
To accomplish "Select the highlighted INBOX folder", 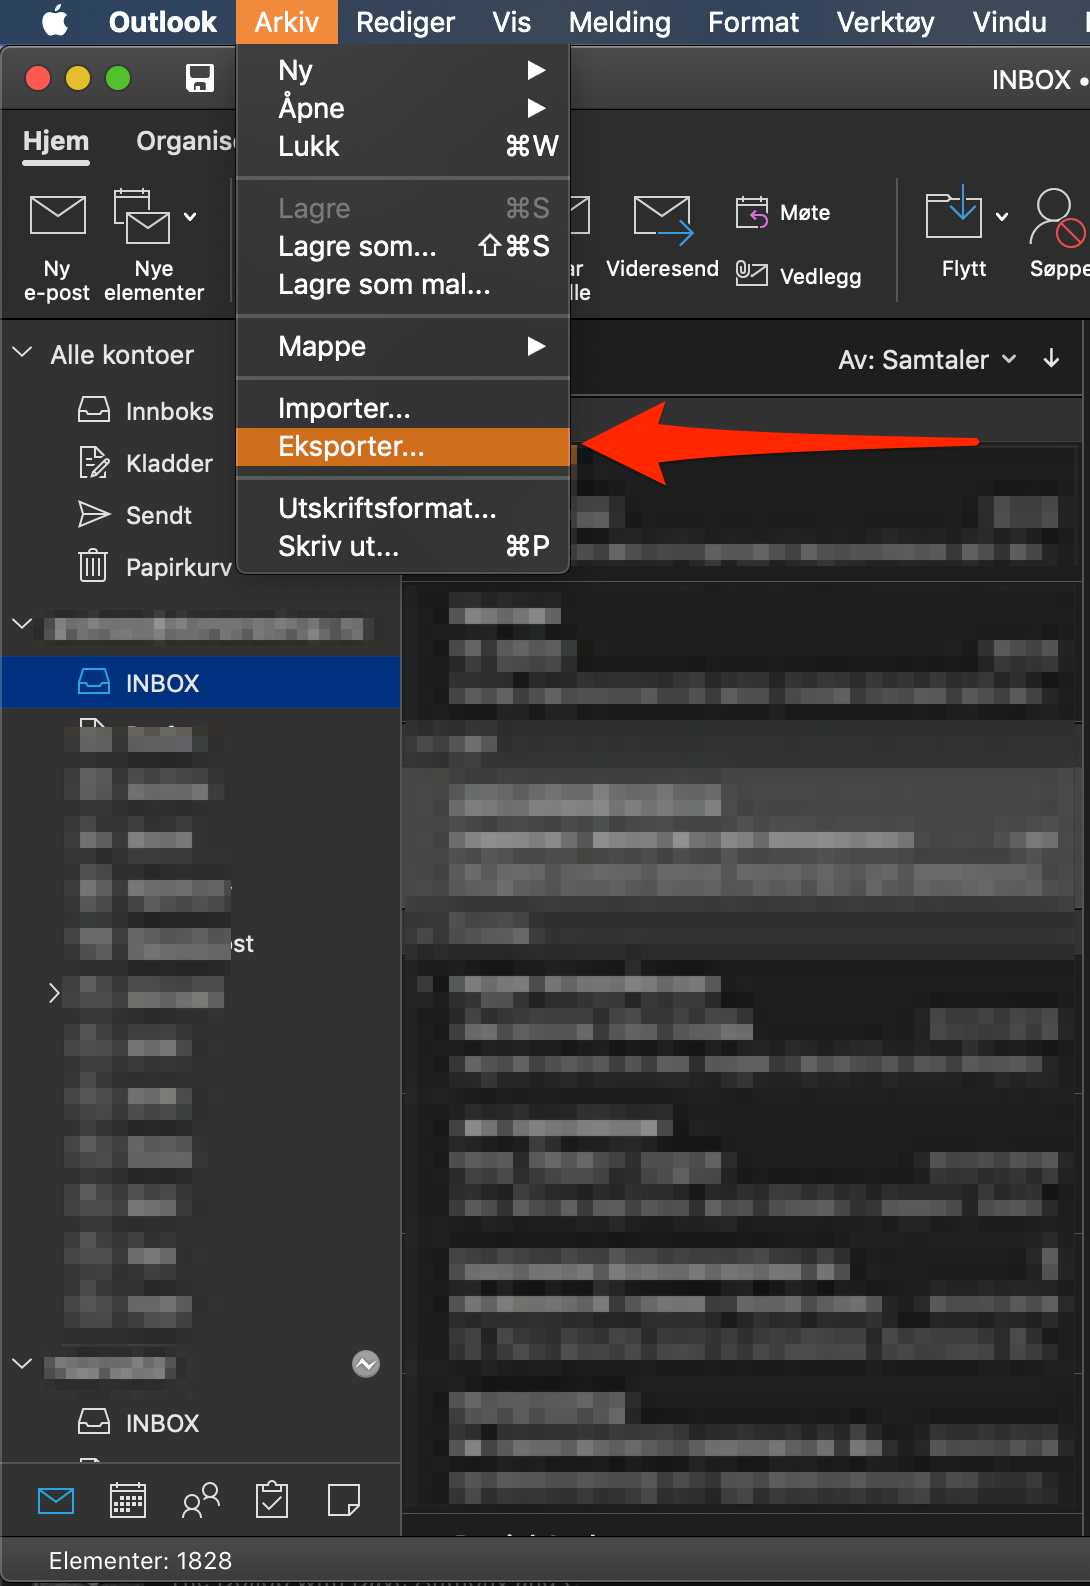I will coord(200,683).
